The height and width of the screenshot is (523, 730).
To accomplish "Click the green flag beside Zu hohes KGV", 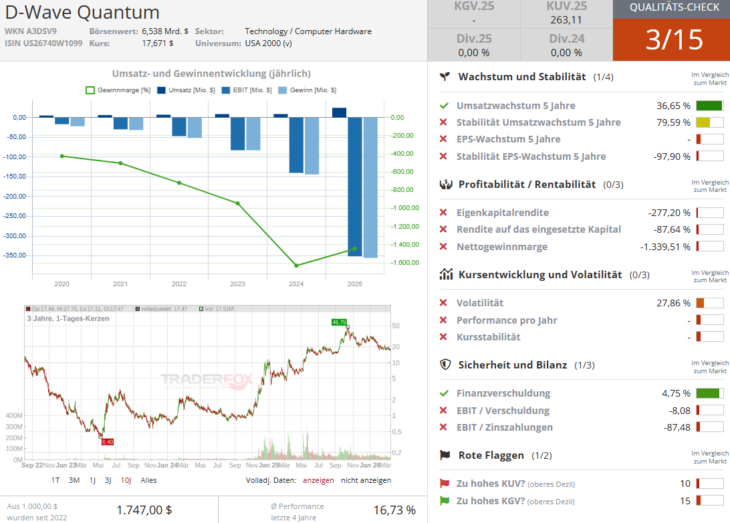I will [444, 500].
